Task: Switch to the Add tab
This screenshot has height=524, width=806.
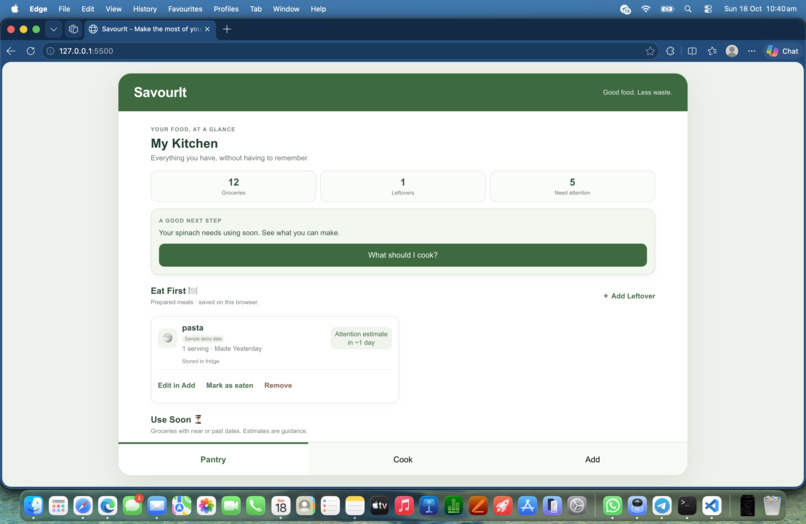Action: pyautogui.click(x=592, y=459)
